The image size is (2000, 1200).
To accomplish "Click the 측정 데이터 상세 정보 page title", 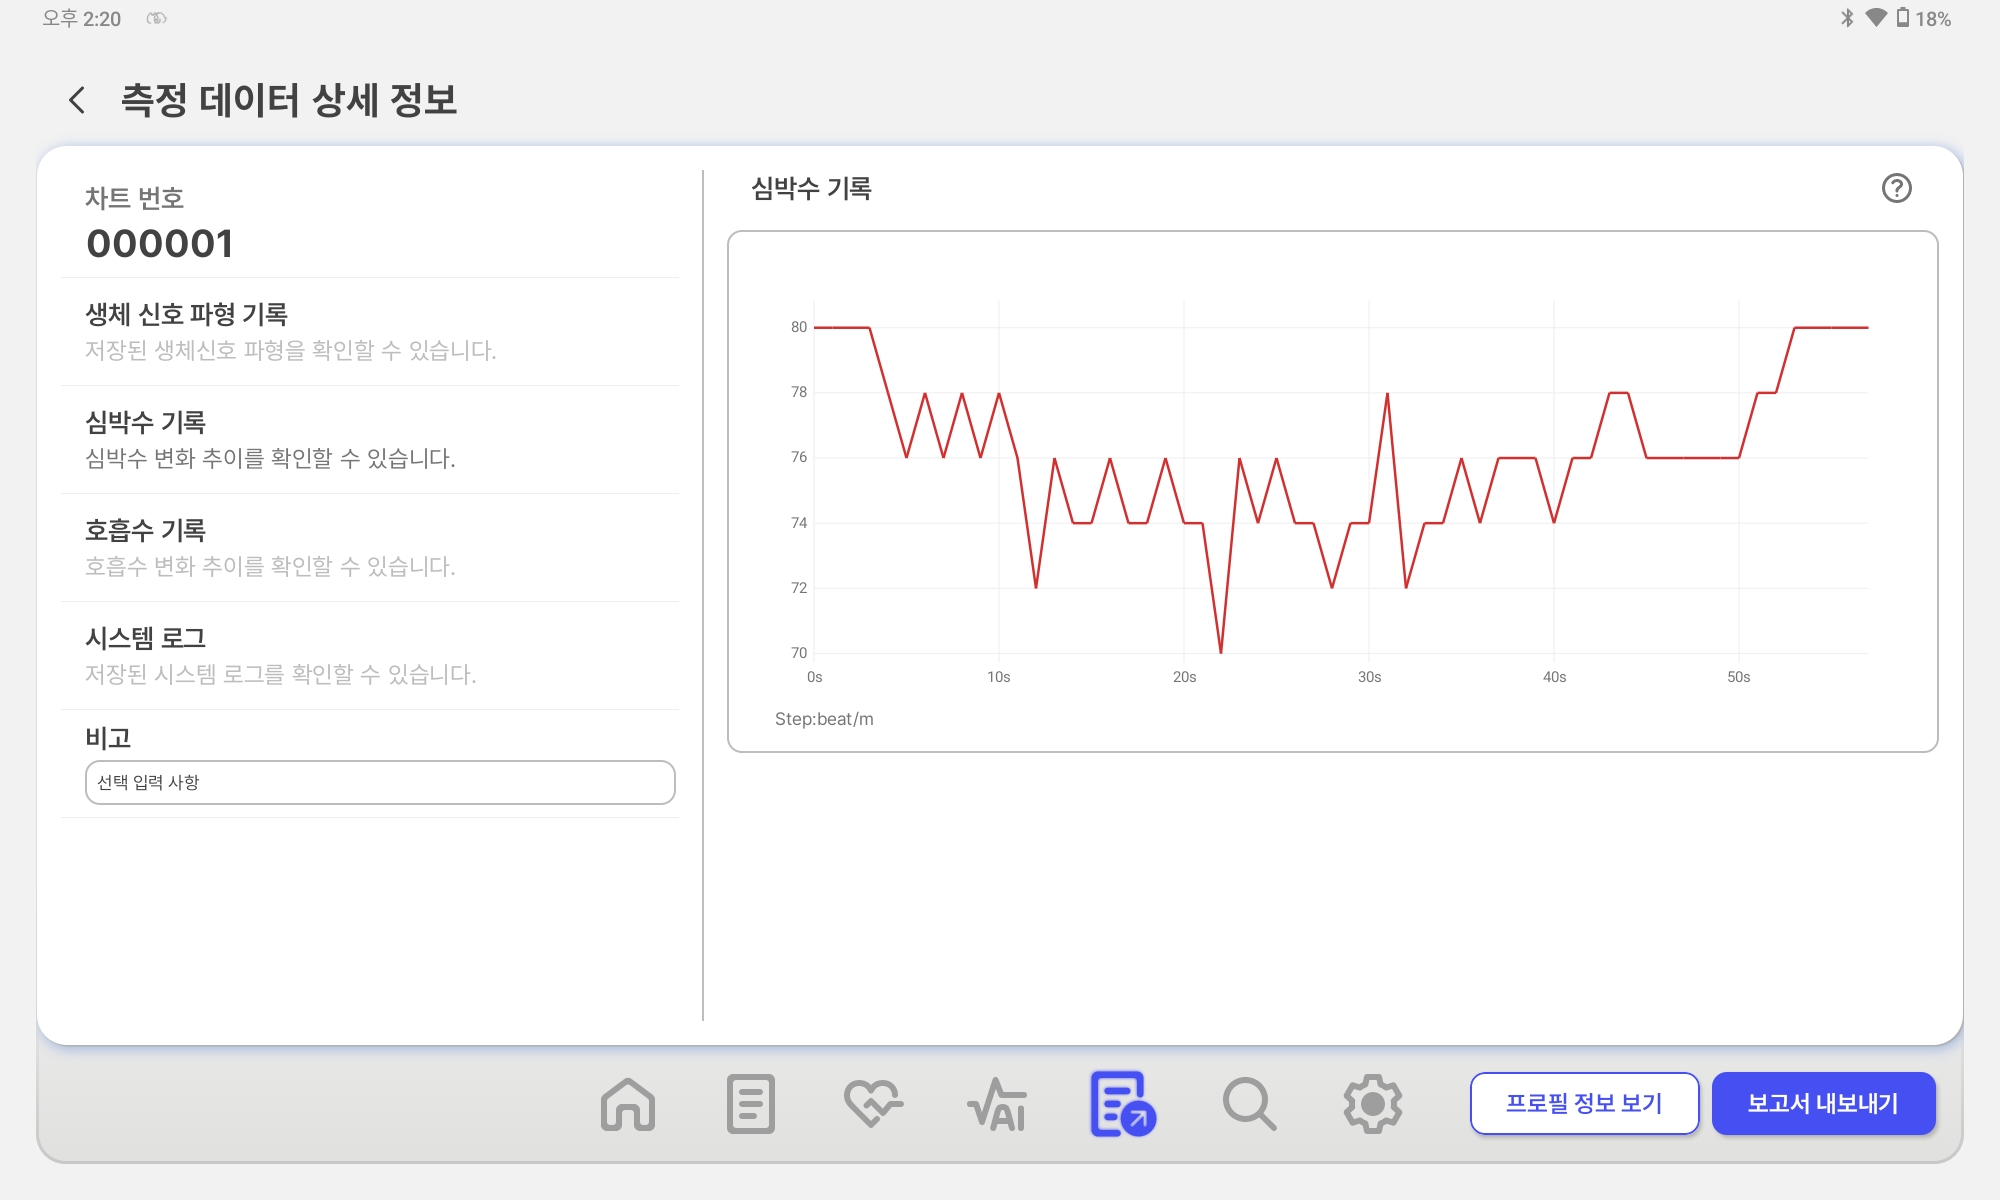I will (x=289, y=100).
